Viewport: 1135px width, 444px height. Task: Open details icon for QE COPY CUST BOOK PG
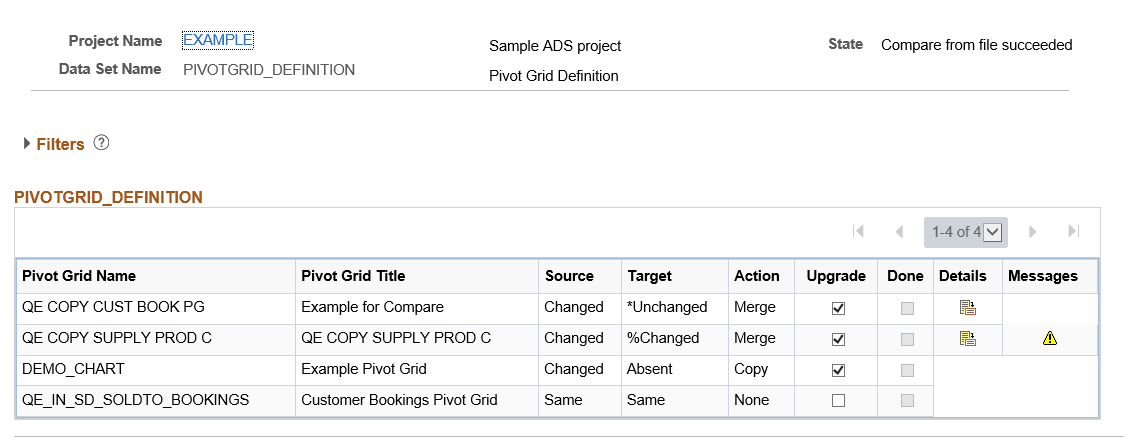tap(968, 308)
